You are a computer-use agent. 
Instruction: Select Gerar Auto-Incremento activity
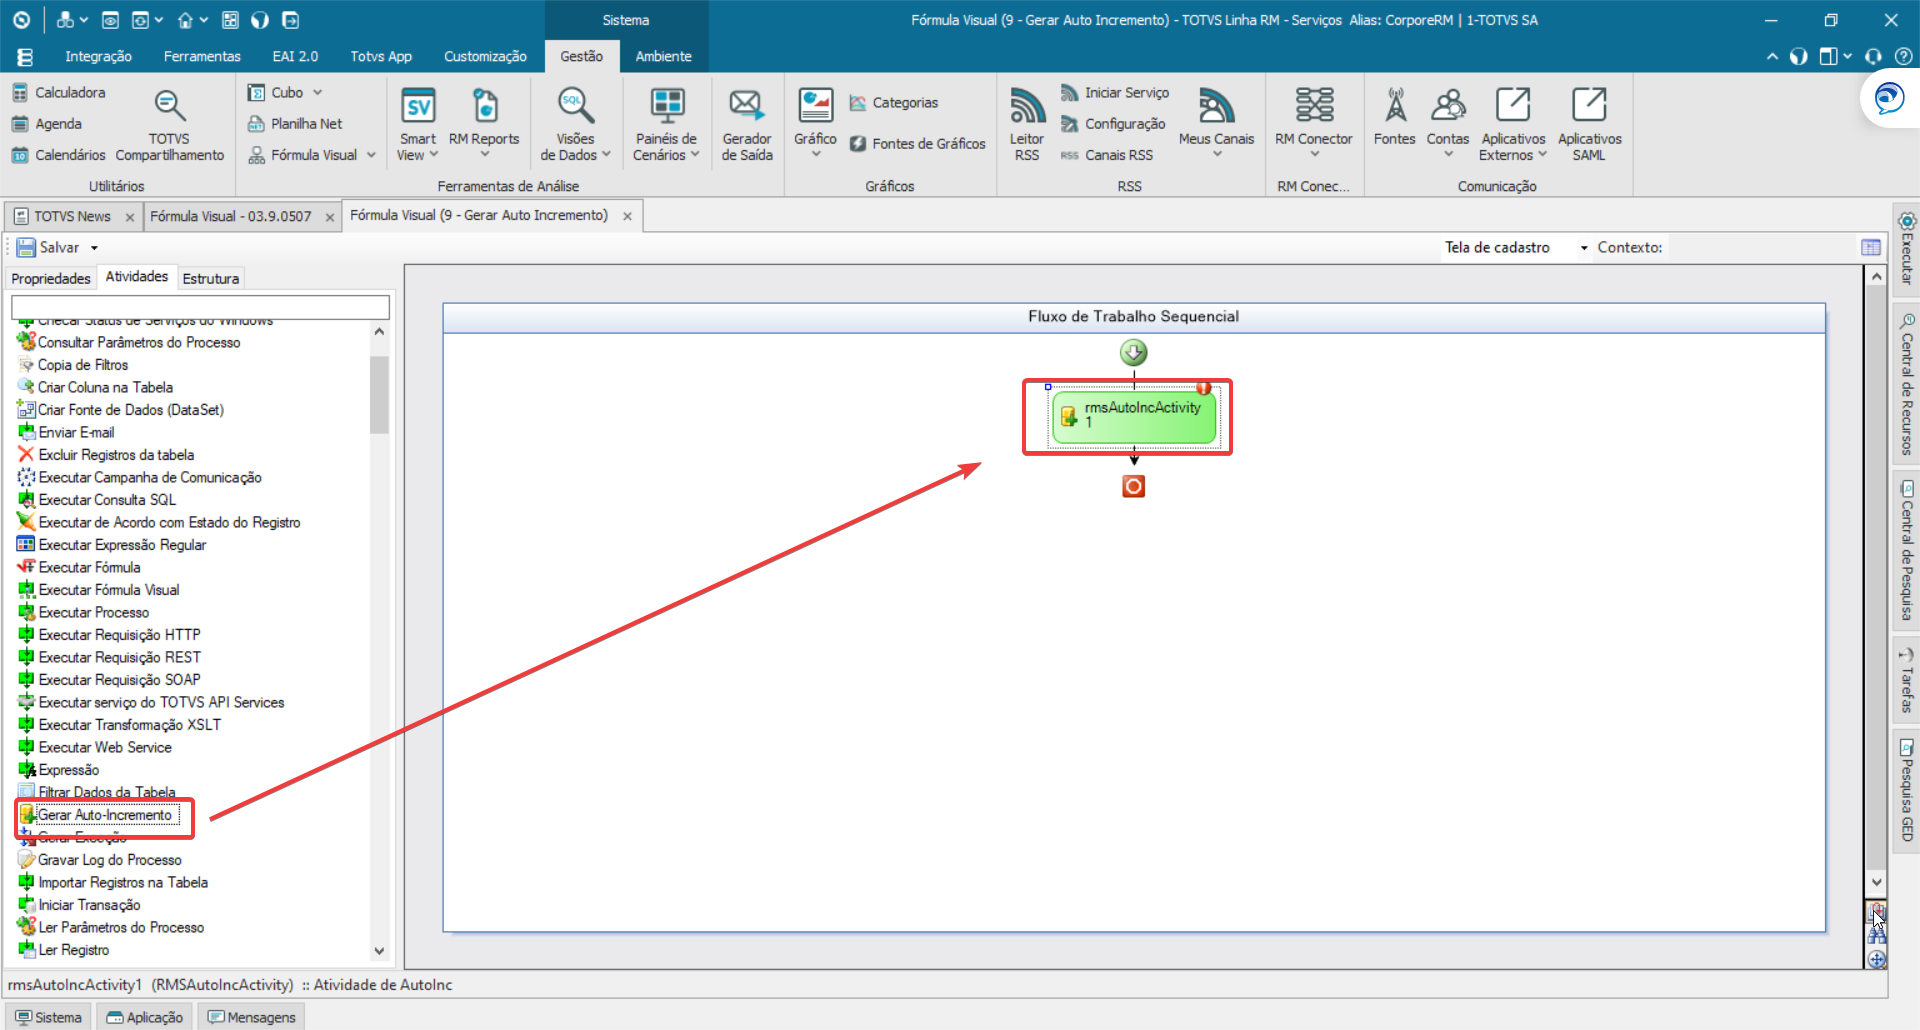(105, 815)
